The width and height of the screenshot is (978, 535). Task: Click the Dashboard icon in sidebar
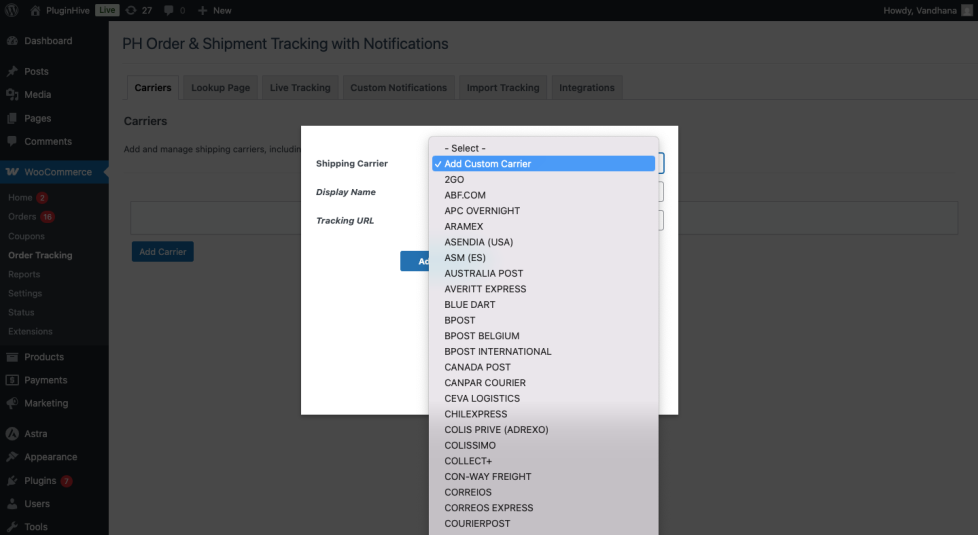pos(12,41)
